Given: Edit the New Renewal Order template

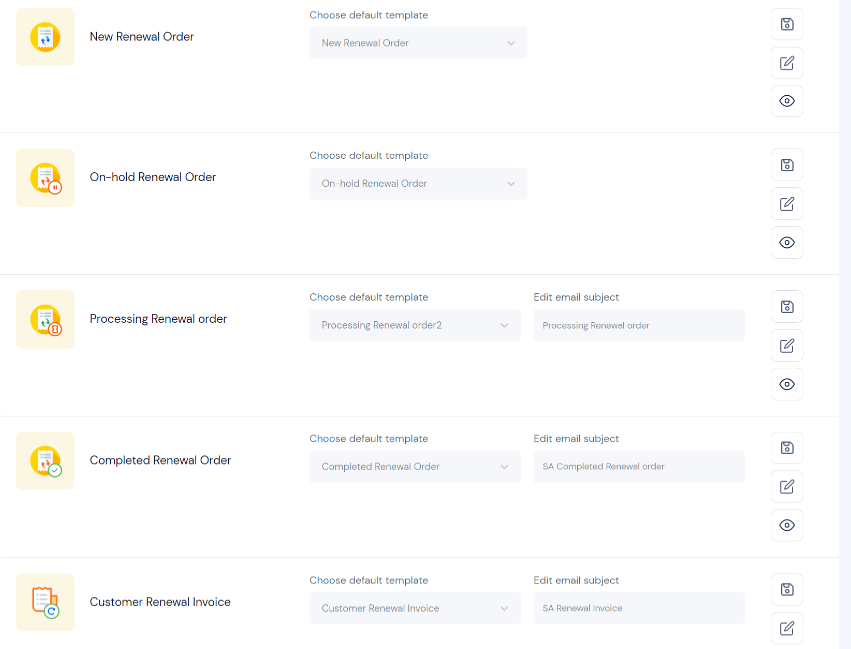Looking at the screenshot, I should click(x=787, y=63).
